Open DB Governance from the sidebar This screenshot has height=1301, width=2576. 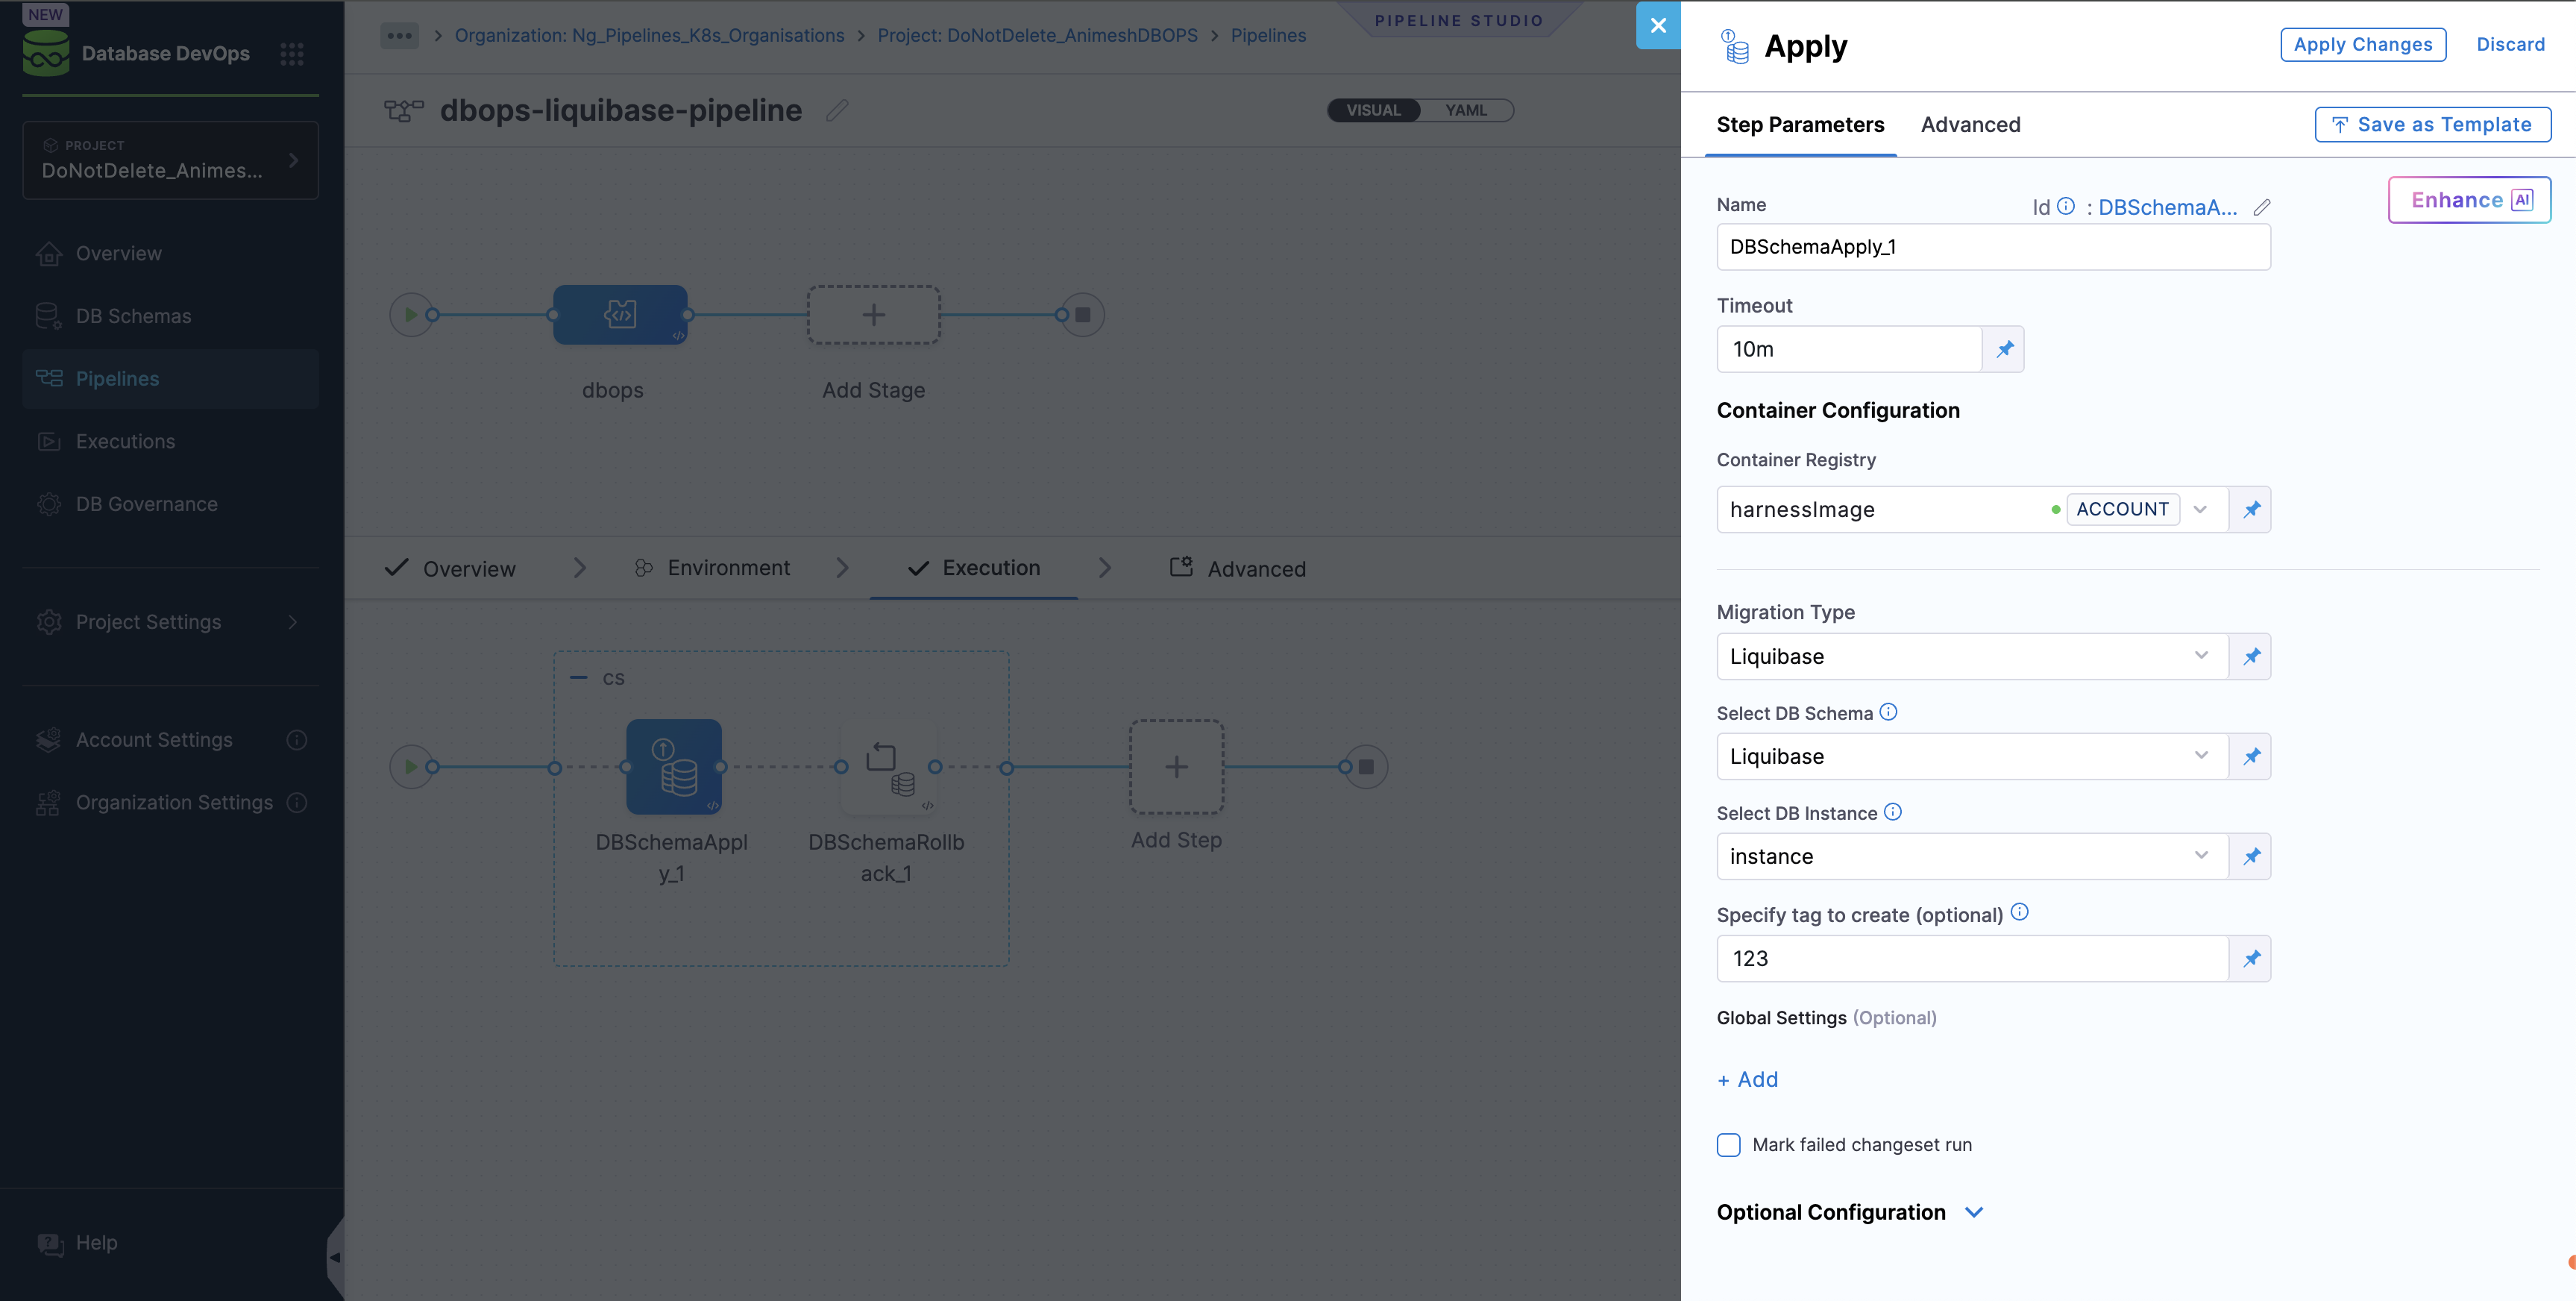click(x=146, y=503)
